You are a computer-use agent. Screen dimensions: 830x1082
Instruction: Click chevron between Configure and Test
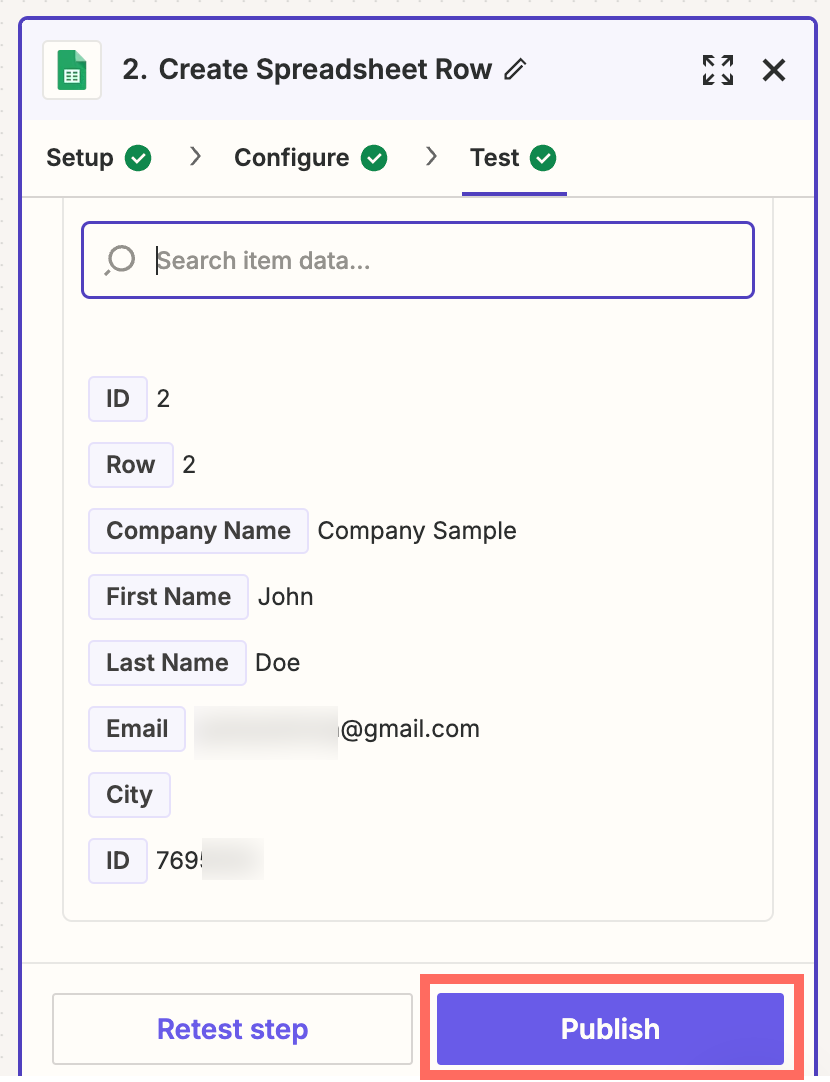point(432,157)
